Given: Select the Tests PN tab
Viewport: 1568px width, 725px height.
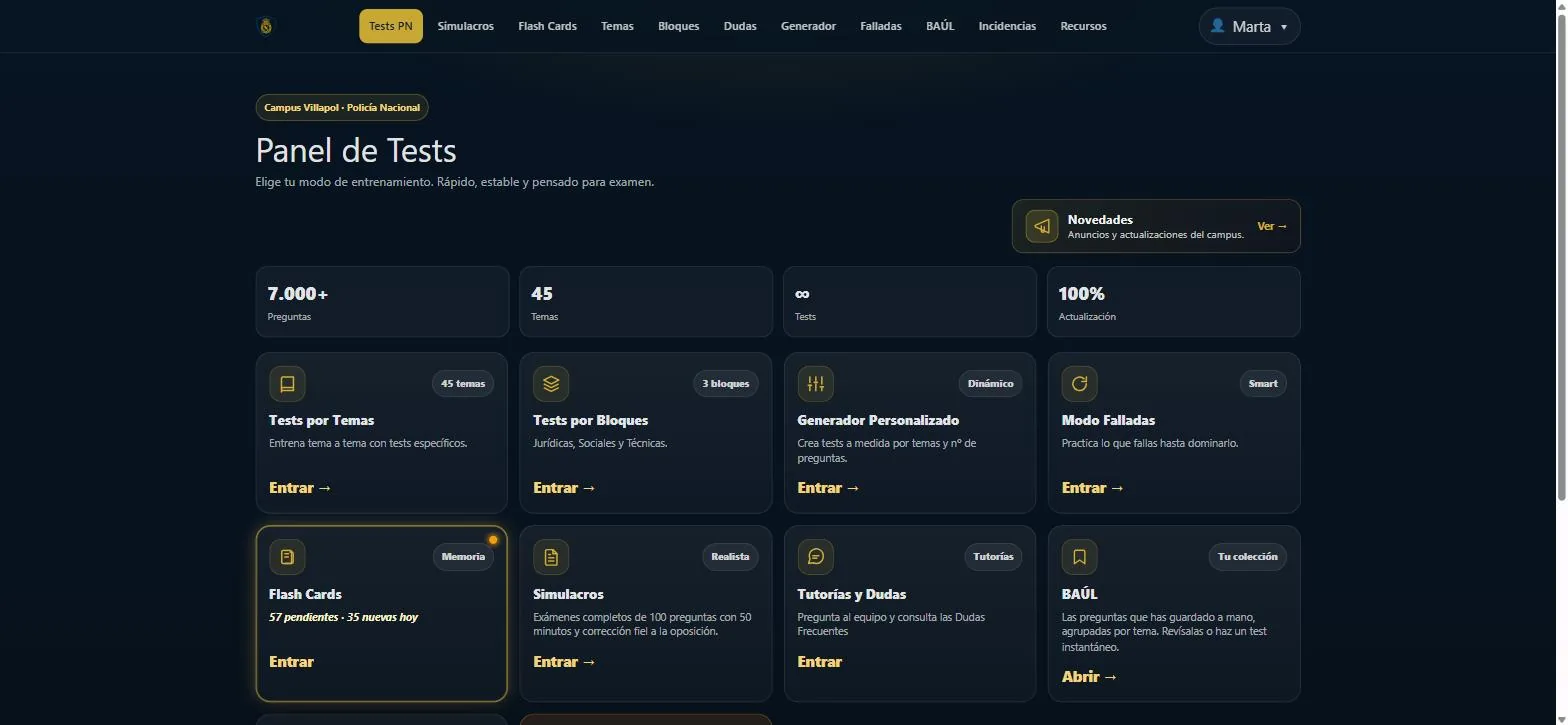Looking at the screenshot, I should (x=391, y=26).
